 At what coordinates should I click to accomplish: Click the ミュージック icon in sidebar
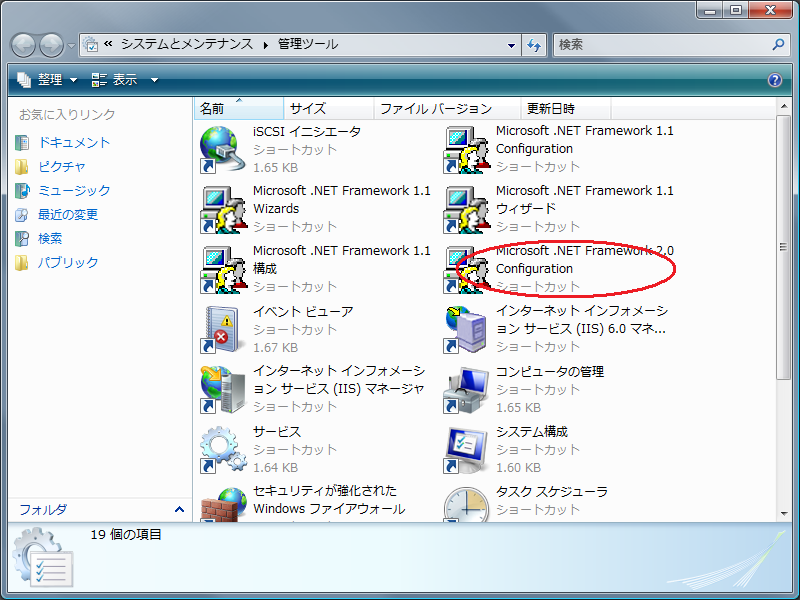(x=22, y=190)
